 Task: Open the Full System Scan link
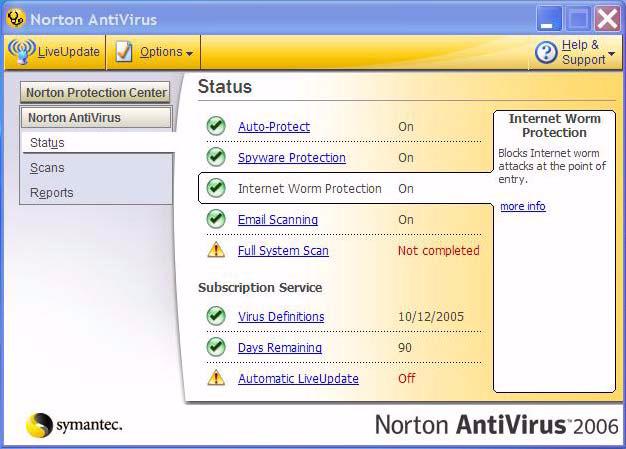click(283, 251)
